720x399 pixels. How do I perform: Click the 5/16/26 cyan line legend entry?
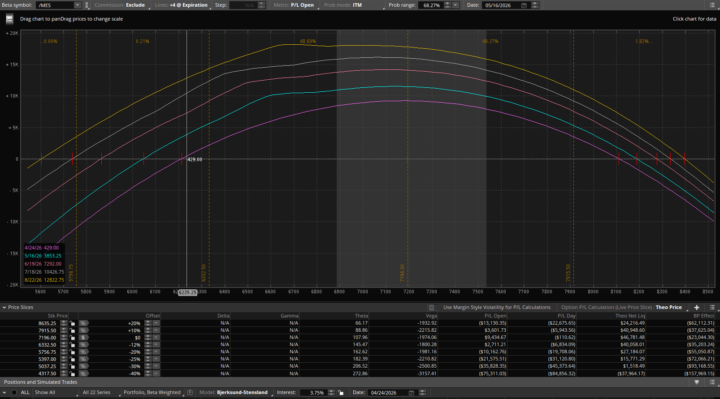click(x=43, y=256)
